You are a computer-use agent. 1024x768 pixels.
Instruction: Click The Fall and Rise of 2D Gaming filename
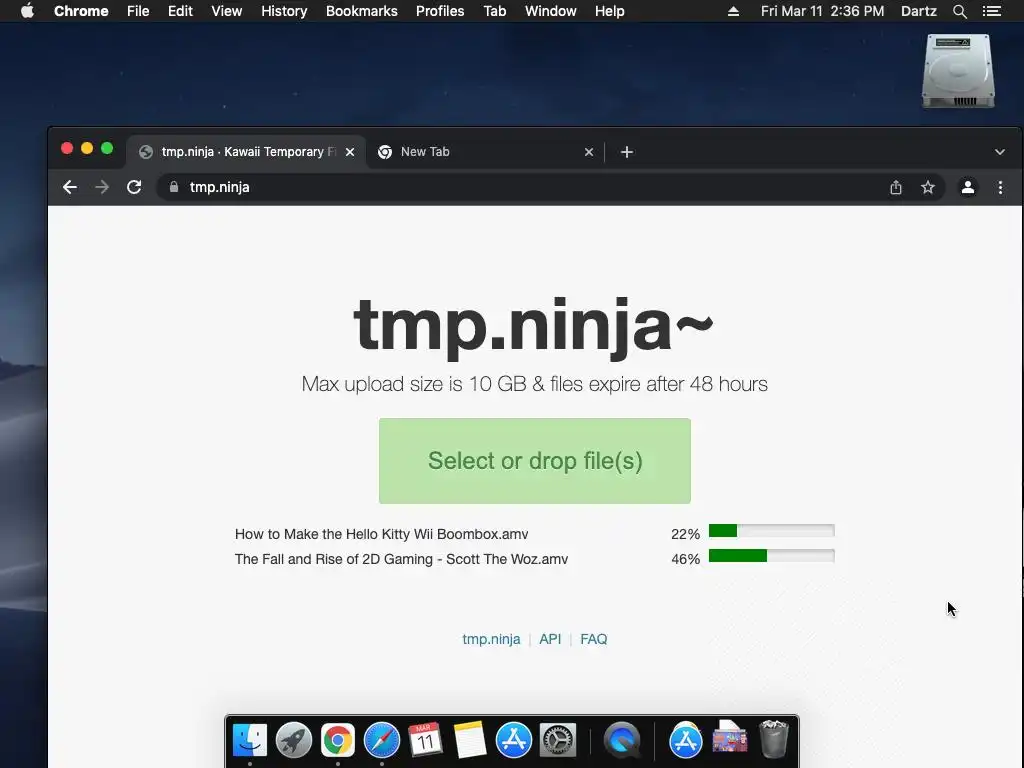401,559
